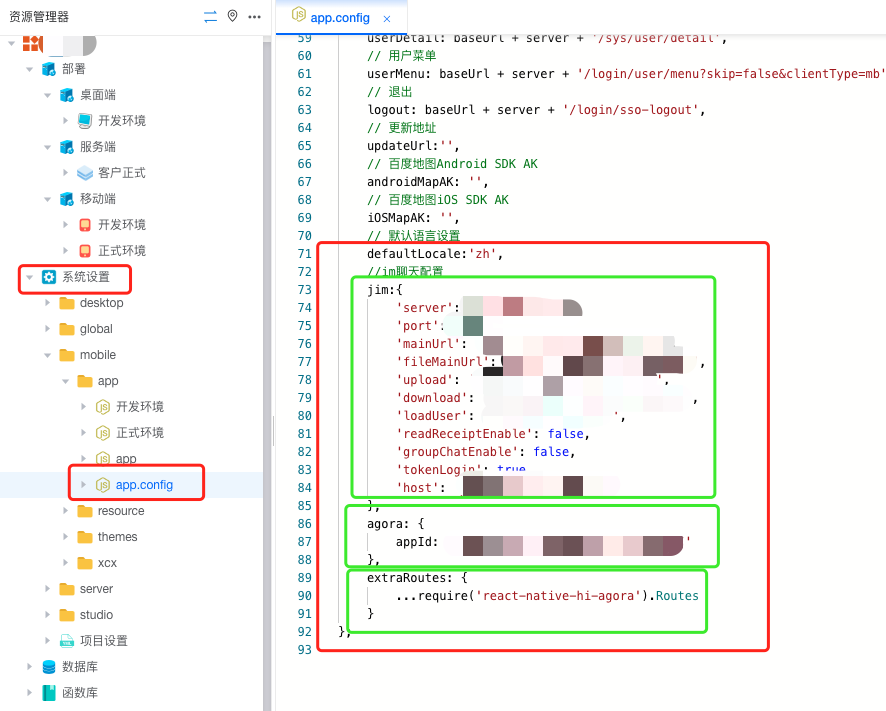Select 正式环境 under 移动端
This screenshot has height=711, width=886.
[121, 251]
